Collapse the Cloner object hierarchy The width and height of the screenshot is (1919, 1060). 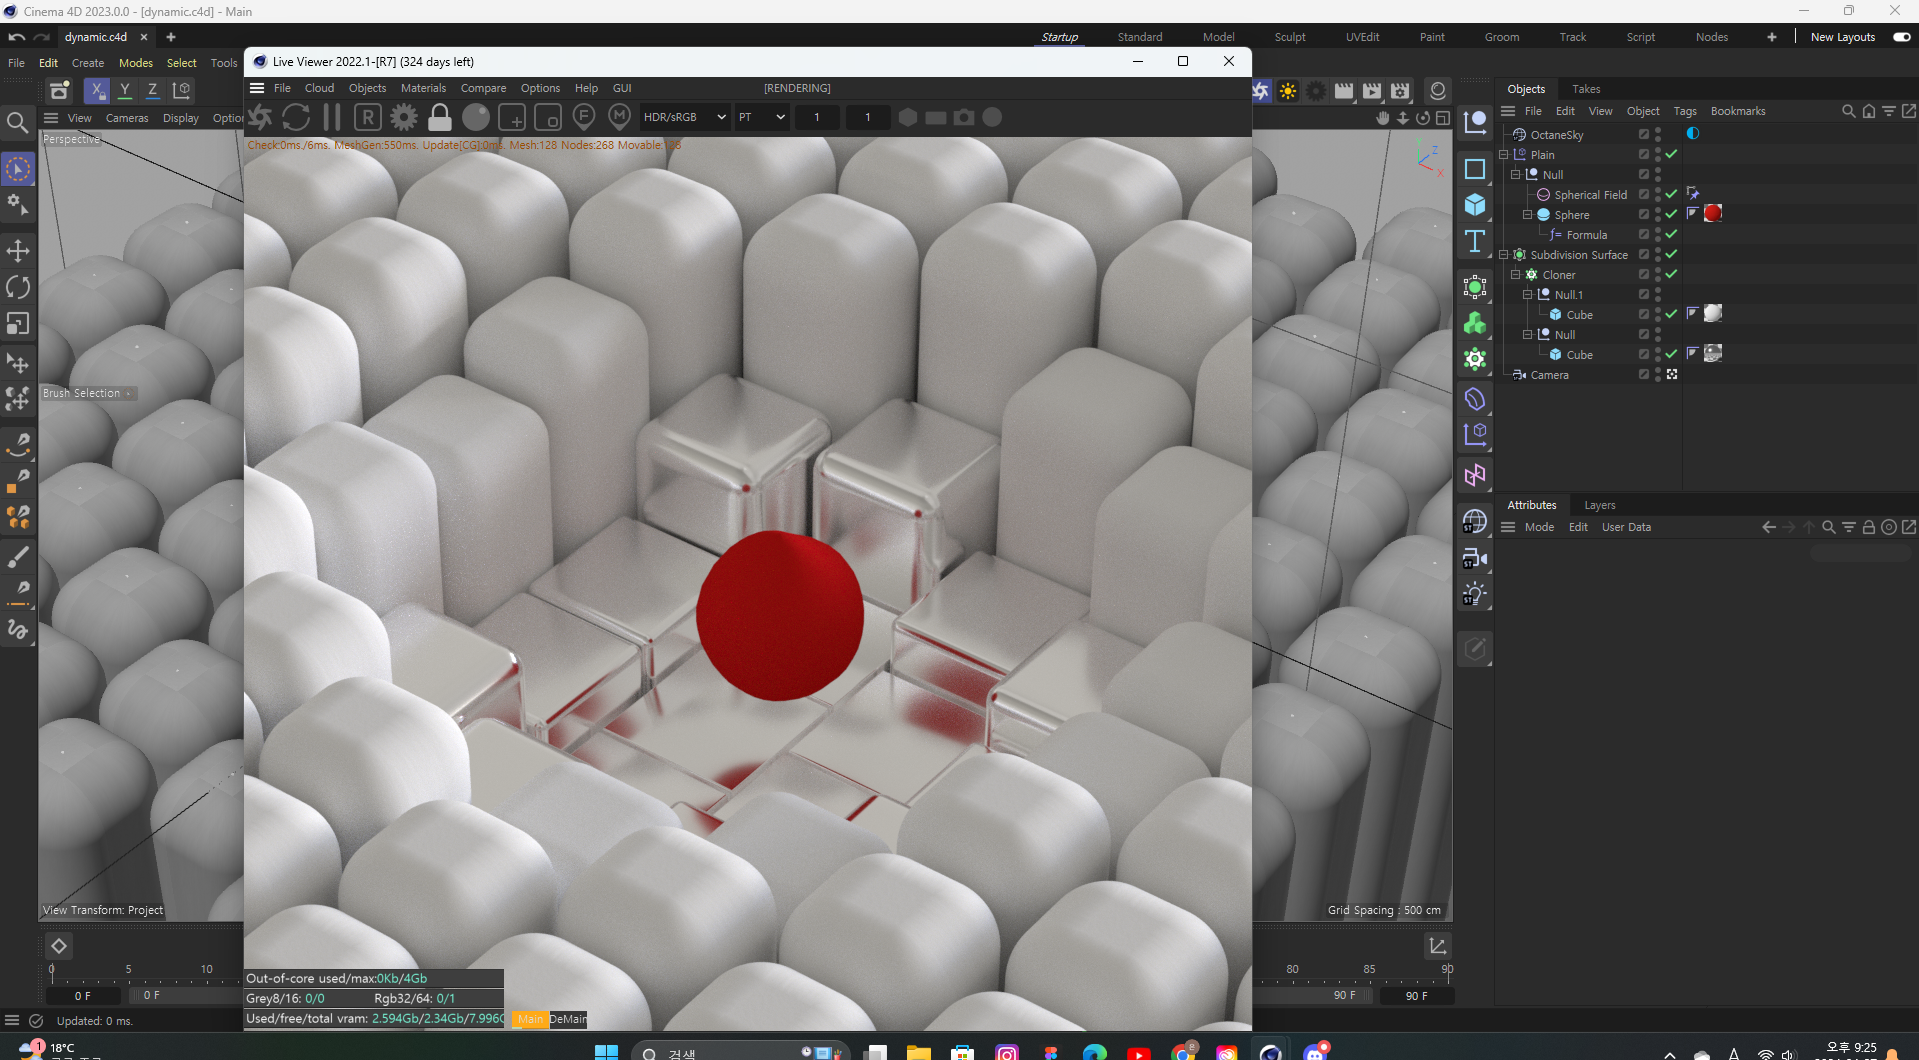[1515, 275]
